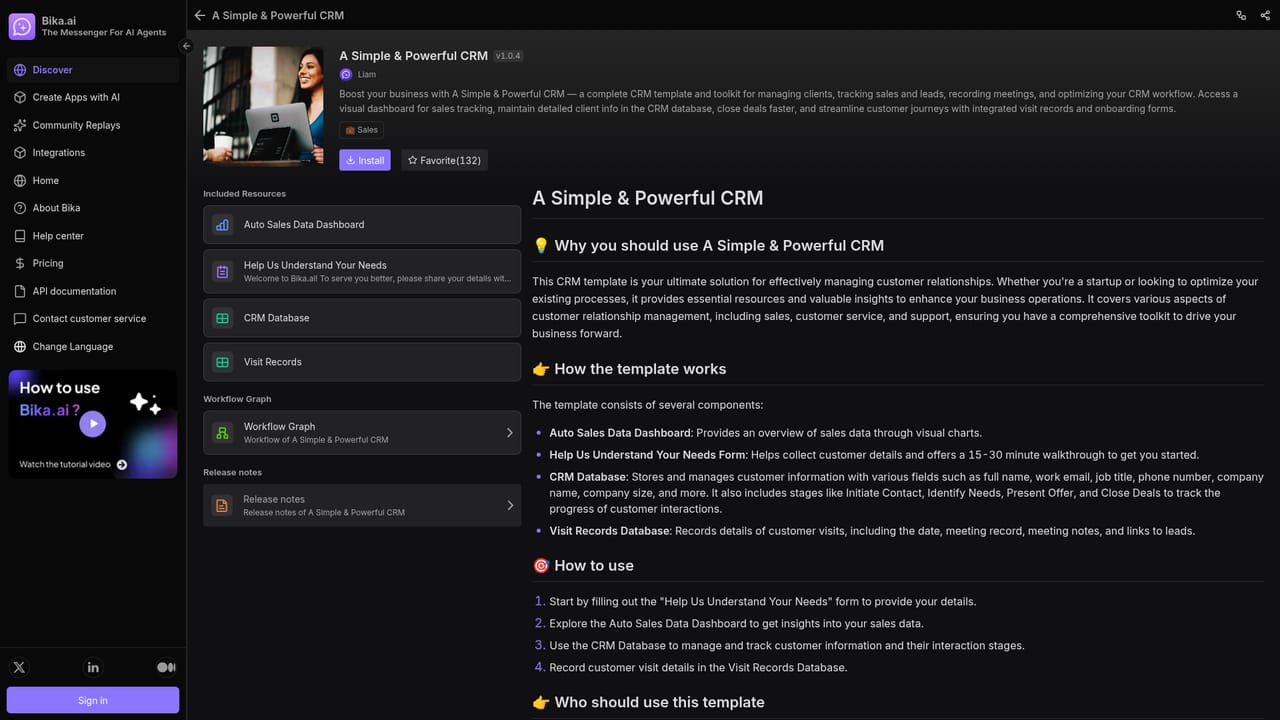Navigate to Home in sidebar

coord(93,181)
